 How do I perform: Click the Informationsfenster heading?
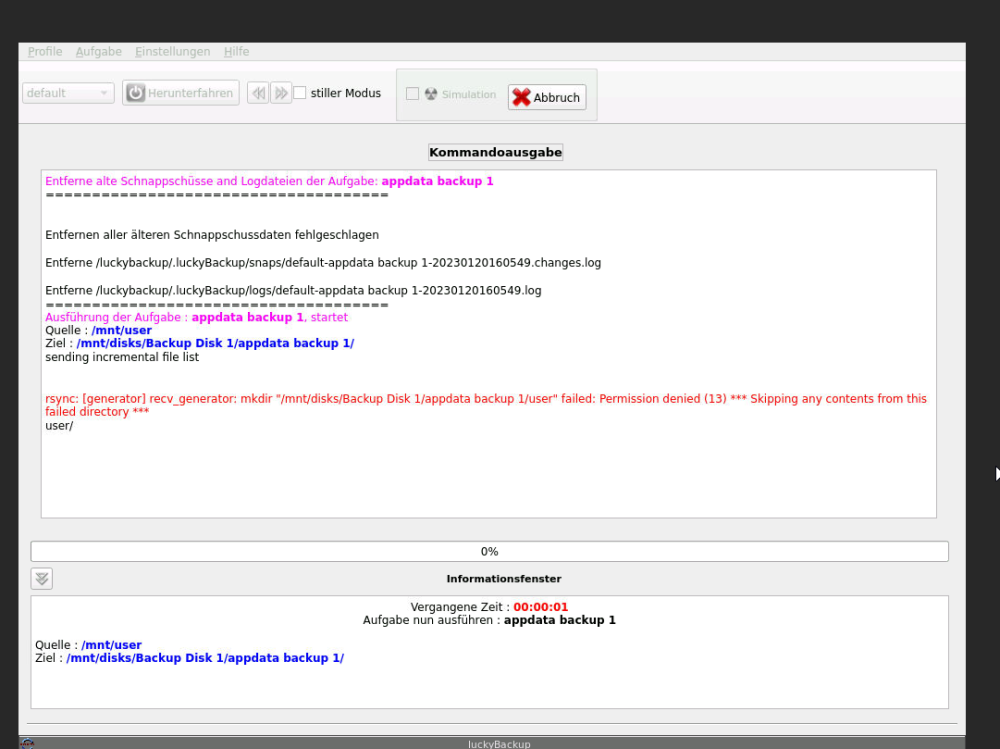[x=504, y=579]
